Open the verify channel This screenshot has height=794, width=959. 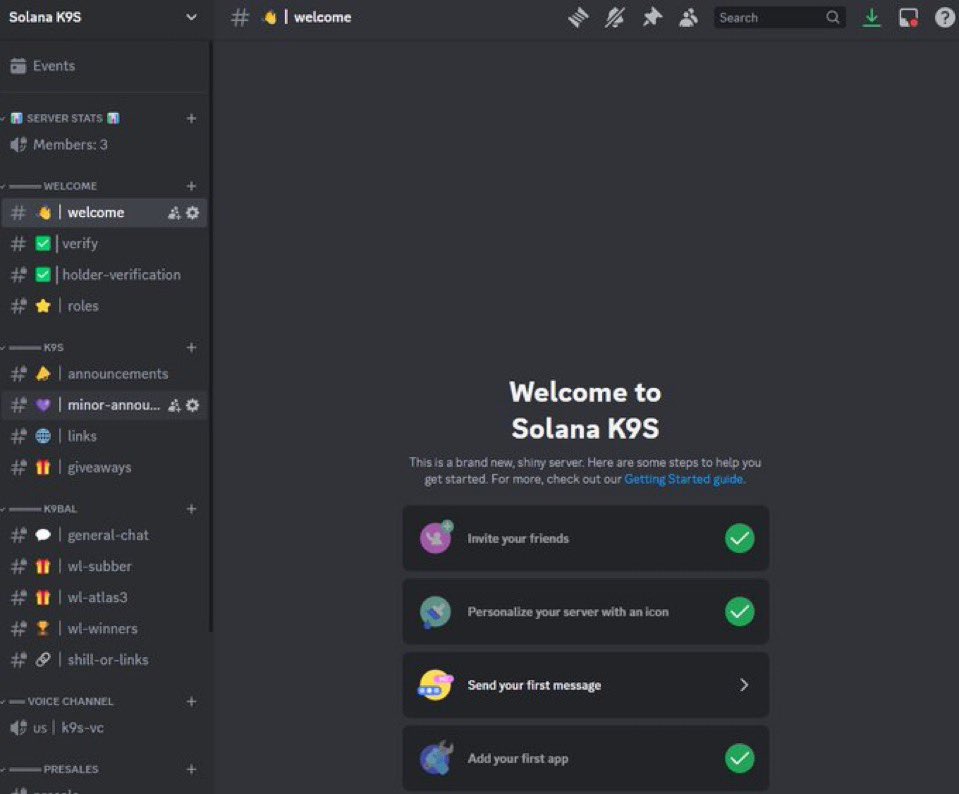[x=104, y=243]
